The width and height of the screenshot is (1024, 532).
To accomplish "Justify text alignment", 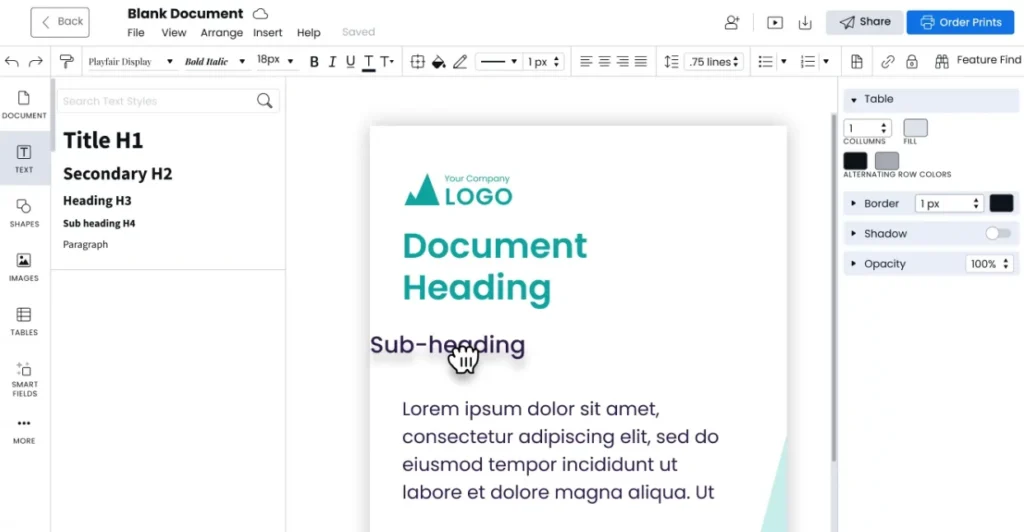I will click(641, 61).
